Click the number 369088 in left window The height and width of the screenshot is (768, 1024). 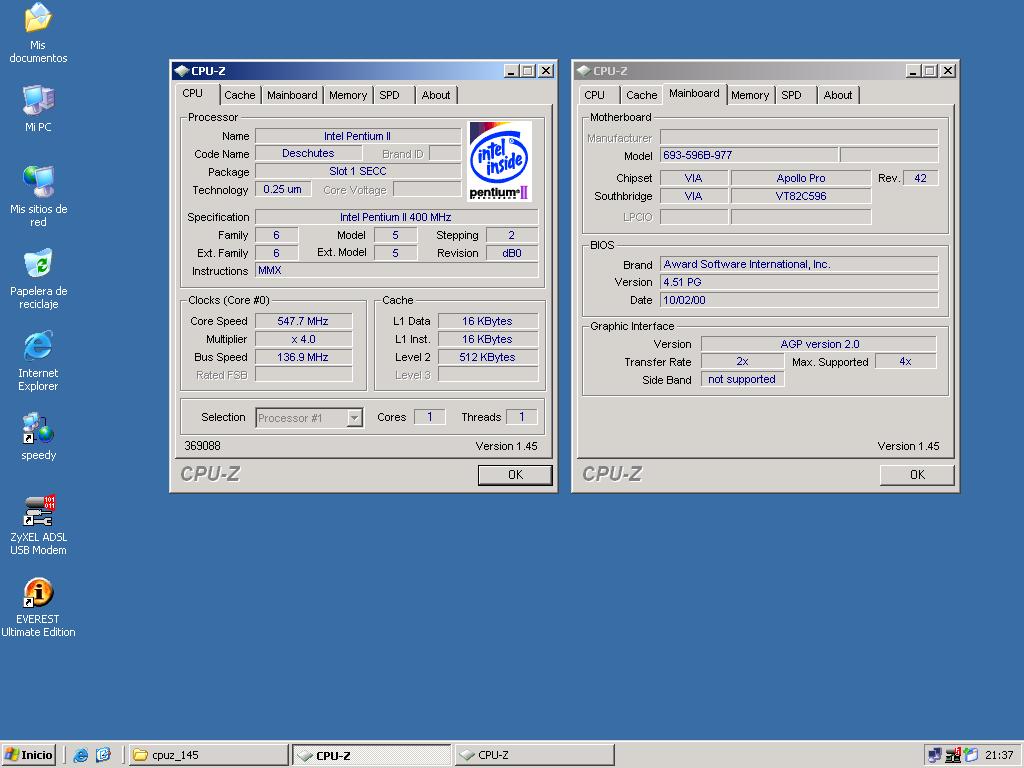[202, 445]
